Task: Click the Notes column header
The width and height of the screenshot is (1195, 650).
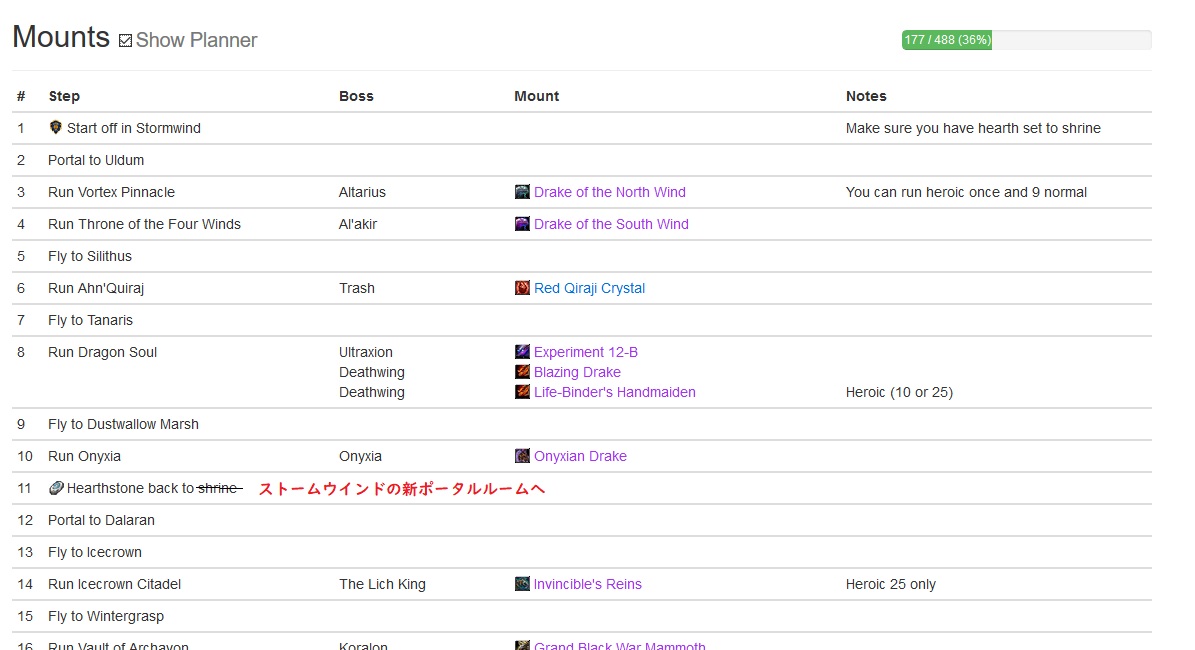Action: pos(866,96)
